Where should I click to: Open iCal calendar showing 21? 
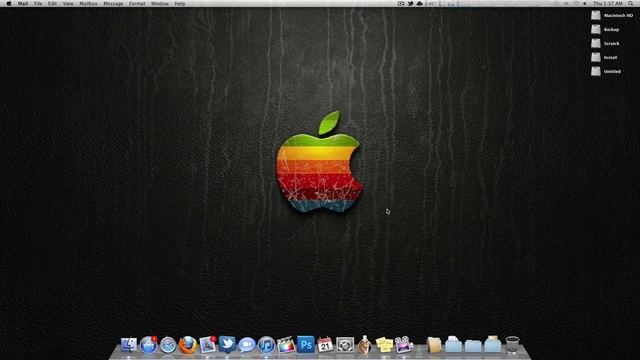click(x=325, y=345)
